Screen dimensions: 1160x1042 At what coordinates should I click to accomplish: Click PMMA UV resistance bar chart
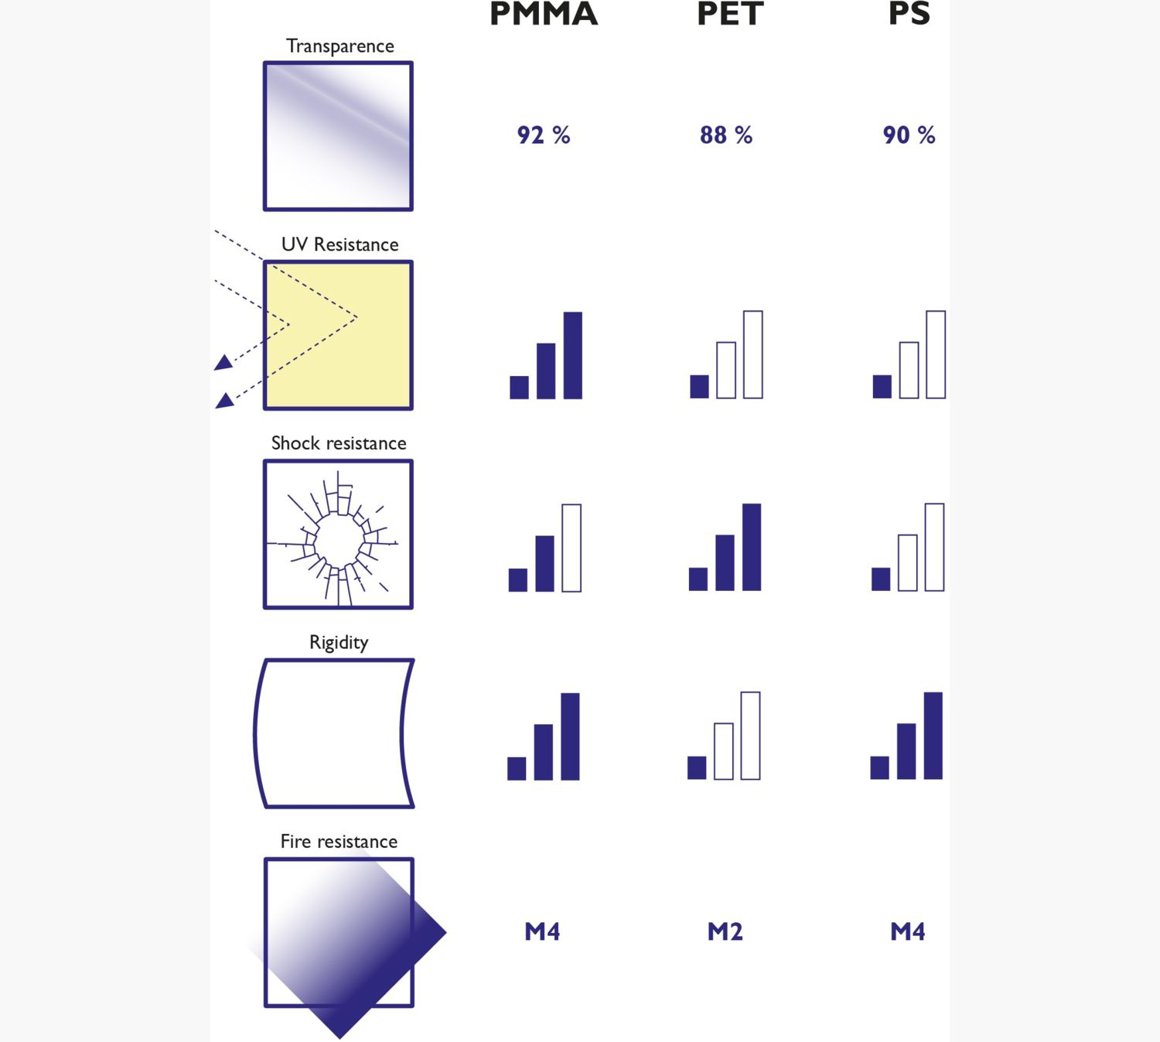click(546, 356)
